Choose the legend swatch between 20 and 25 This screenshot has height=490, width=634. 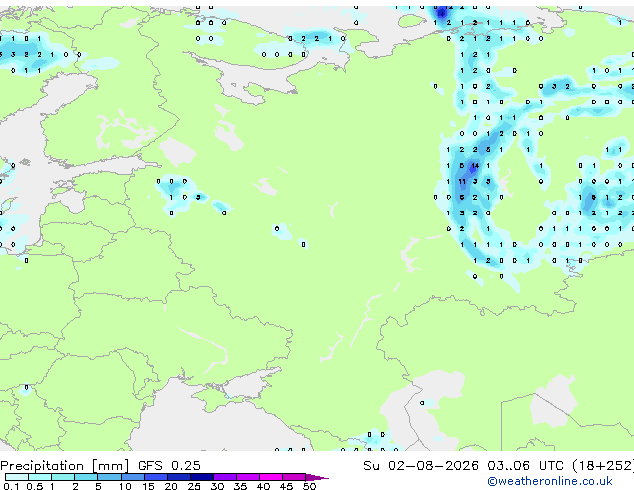179,477
